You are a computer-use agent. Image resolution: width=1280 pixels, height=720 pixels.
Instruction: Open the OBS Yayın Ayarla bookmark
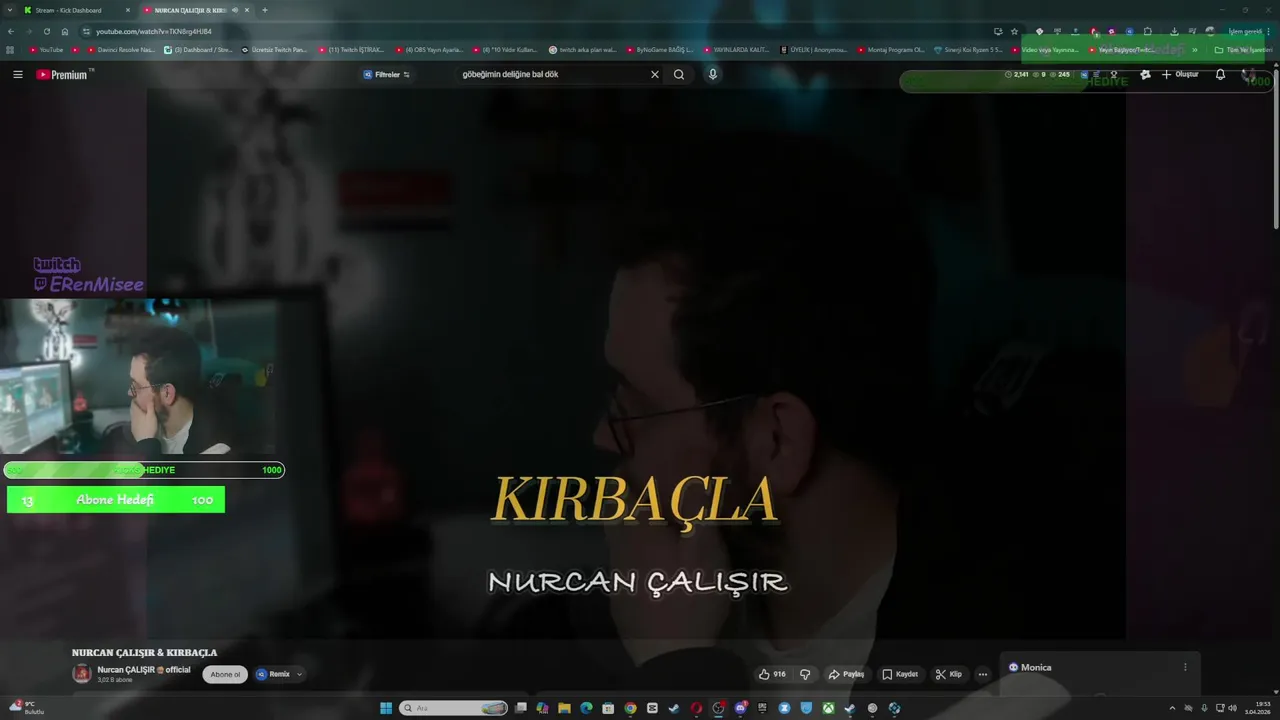click(x=428, y=49)
